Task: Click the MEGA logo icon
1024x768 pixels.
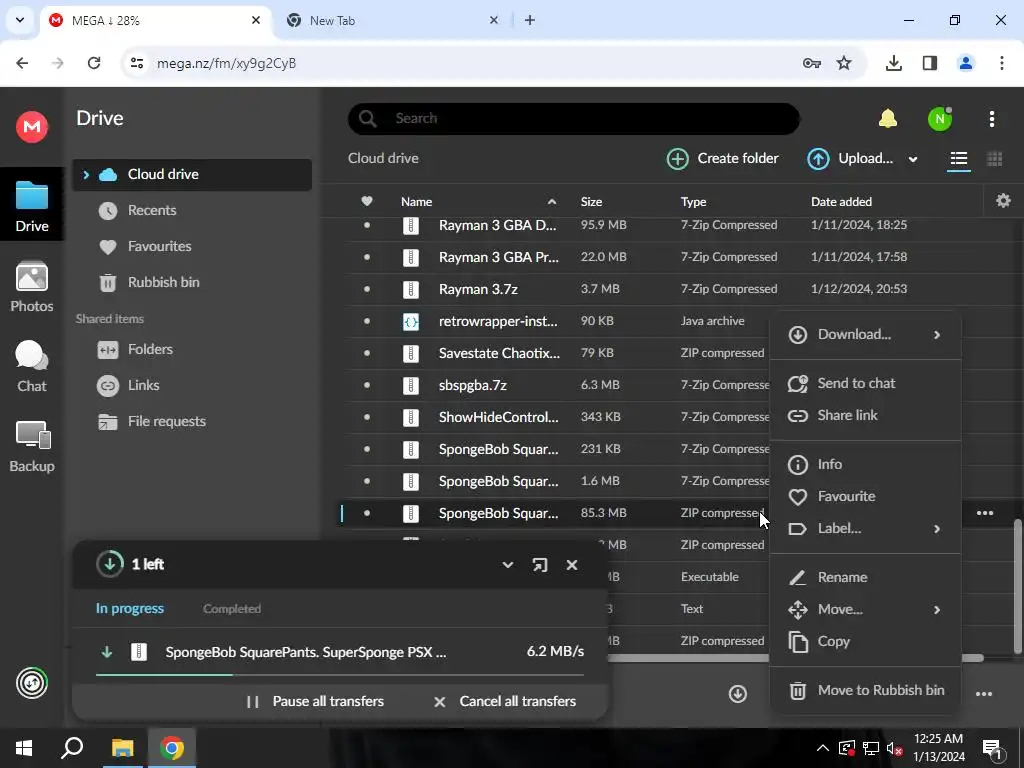Action: [32, 126]
